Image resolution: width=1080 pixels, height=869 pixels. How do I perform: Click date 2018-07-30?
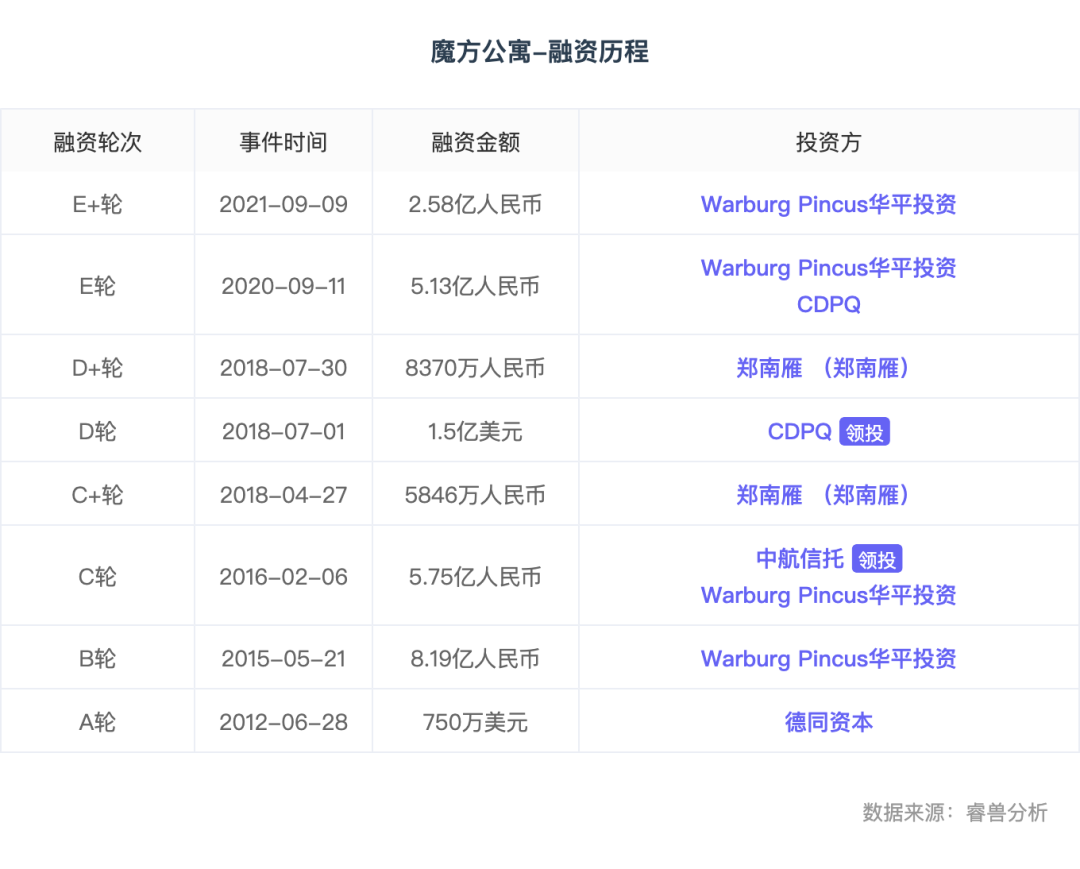coord(283,368)
